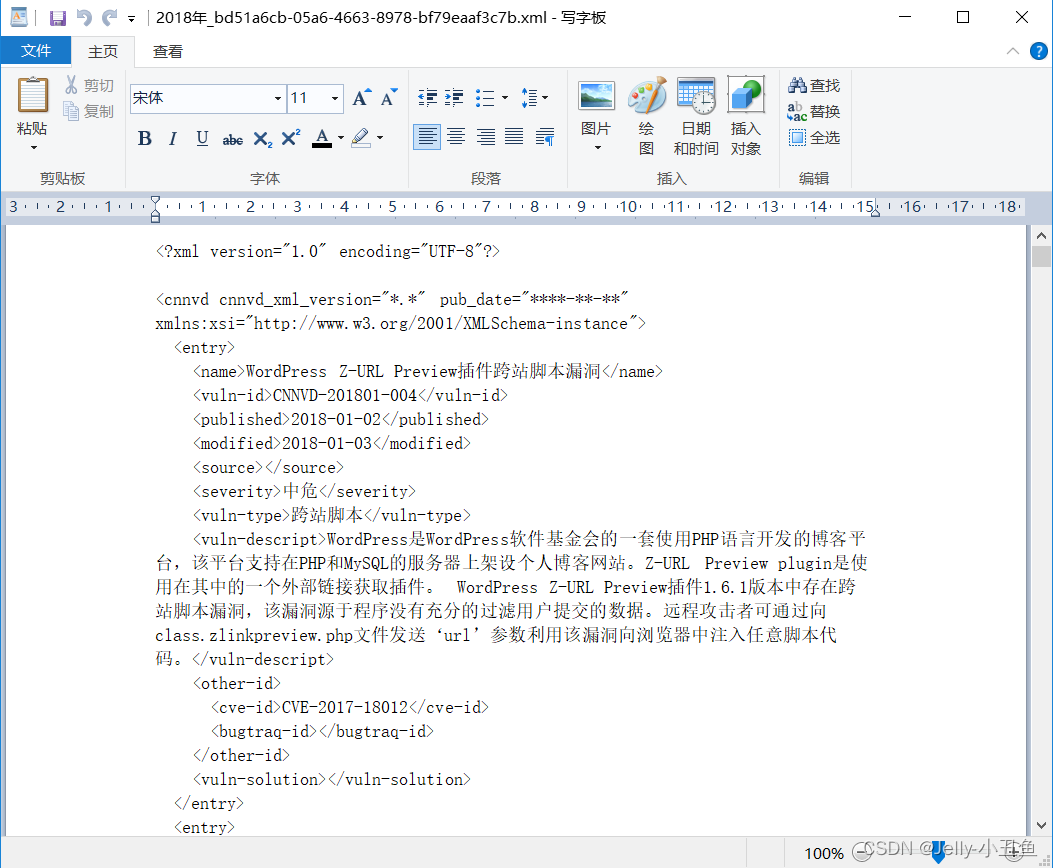Open paragraph settings icon
Screen dimensions: 1053x868
pyautogui.click(x=545, y=137)
